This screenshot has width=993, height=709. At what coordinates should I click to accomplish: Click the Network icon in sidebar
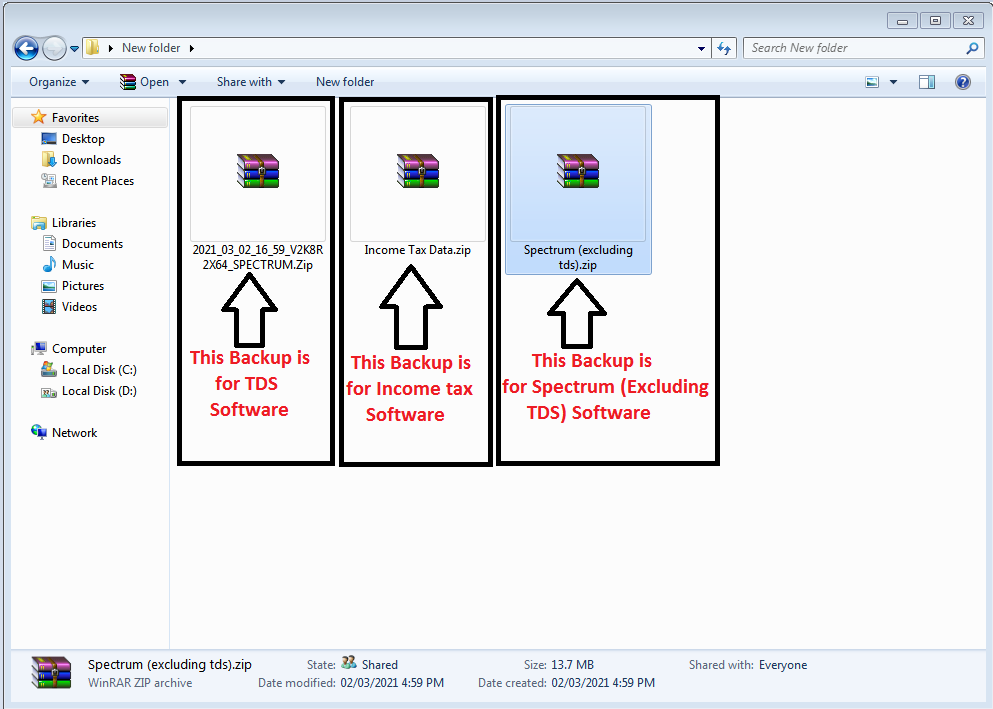click(39, 432)
